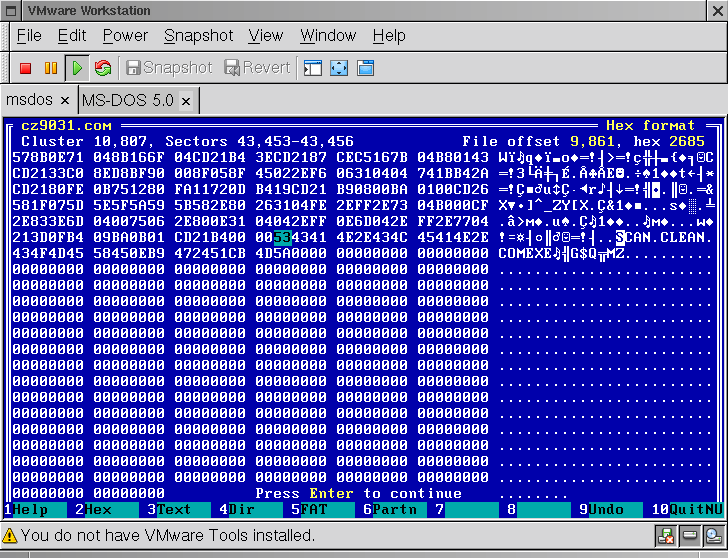Viewport: 728px width, 558px height.
Task: Click the hex value 4D5A0000
Action: point(291,253)
